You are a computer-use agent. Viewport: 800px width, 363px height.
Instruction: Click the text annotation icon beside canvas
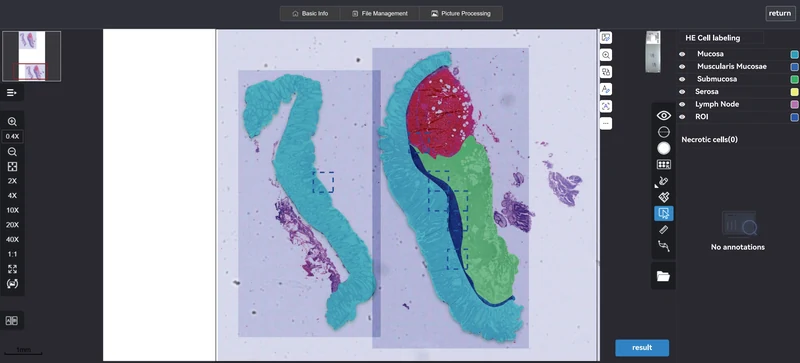(606, 89)
